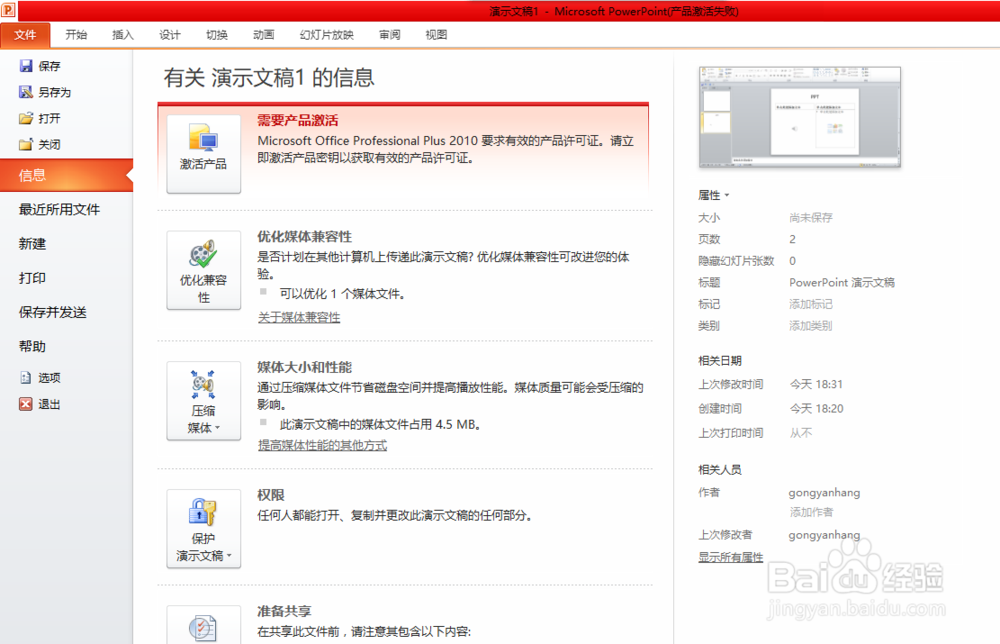Click the Check for Issues button under 准备共享
Viewport: 1000px width, 644px height.
click(203, 626)
